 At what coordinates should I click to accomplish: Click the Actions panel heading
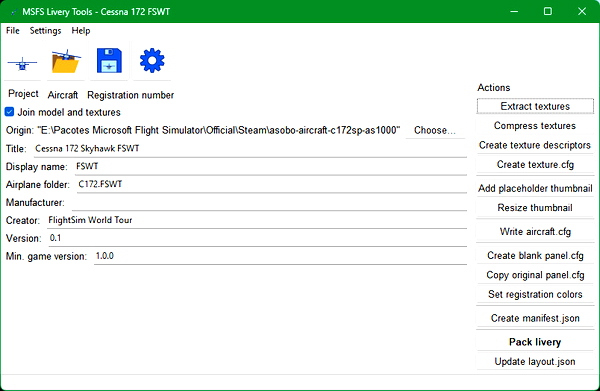click(494, 88)
